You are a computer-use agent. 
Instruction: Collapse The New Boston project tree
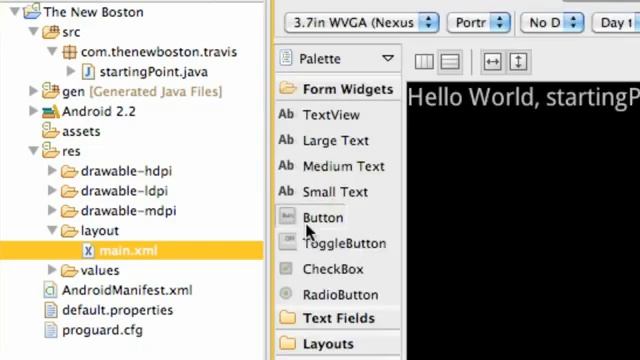click(15, 11)
